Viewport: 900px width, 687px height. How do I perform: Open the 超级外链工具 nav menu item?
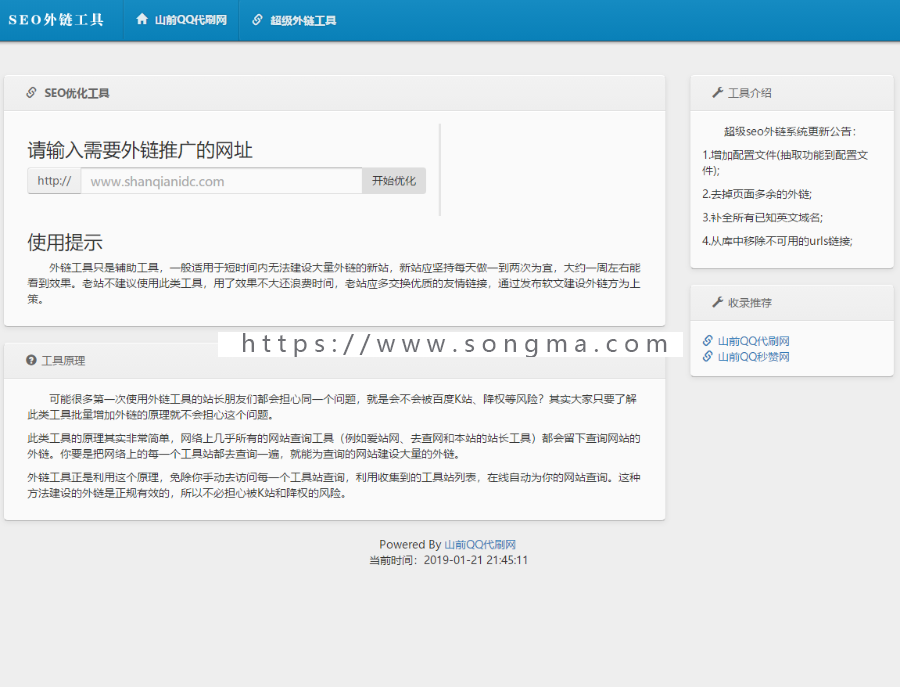point(303,21)
